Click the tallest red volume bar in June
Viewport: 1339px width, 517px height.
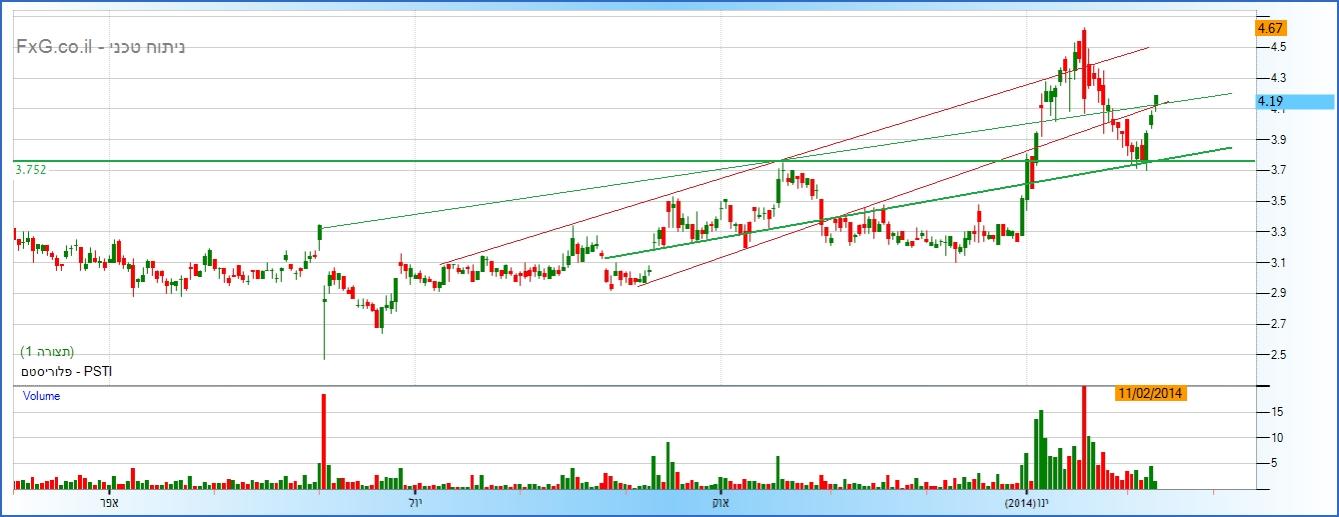(324, 440)
